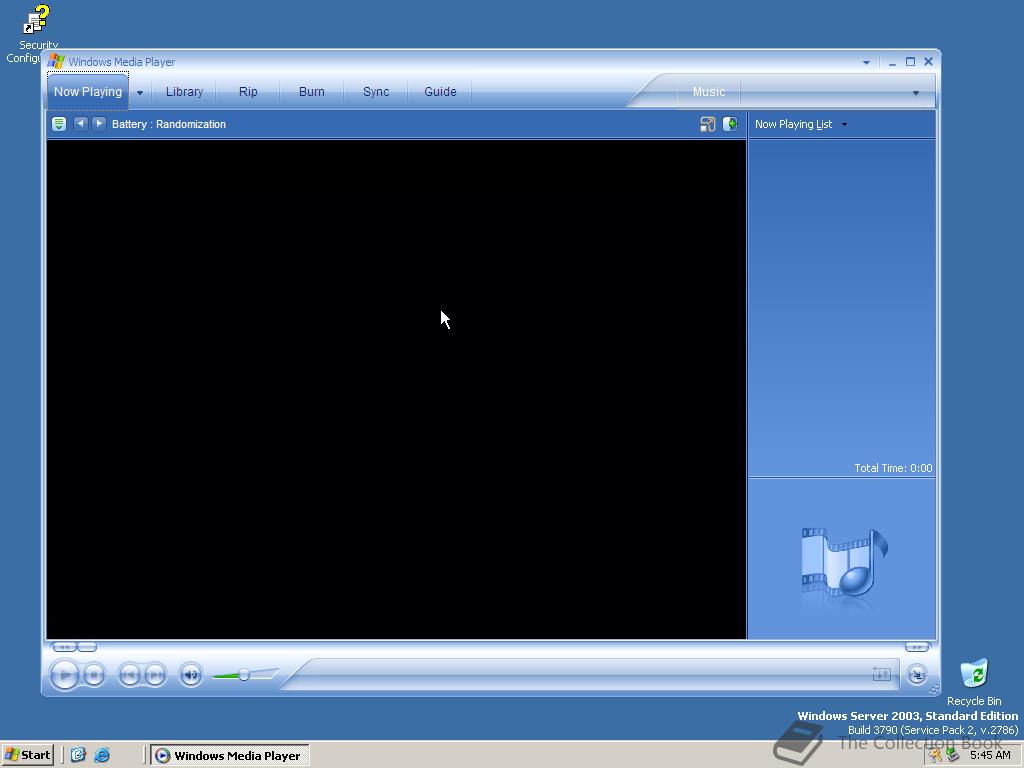Maximize the Windows Media Player window
Viewport: 1024px width, 768px height.
click(x=910, y=62)
